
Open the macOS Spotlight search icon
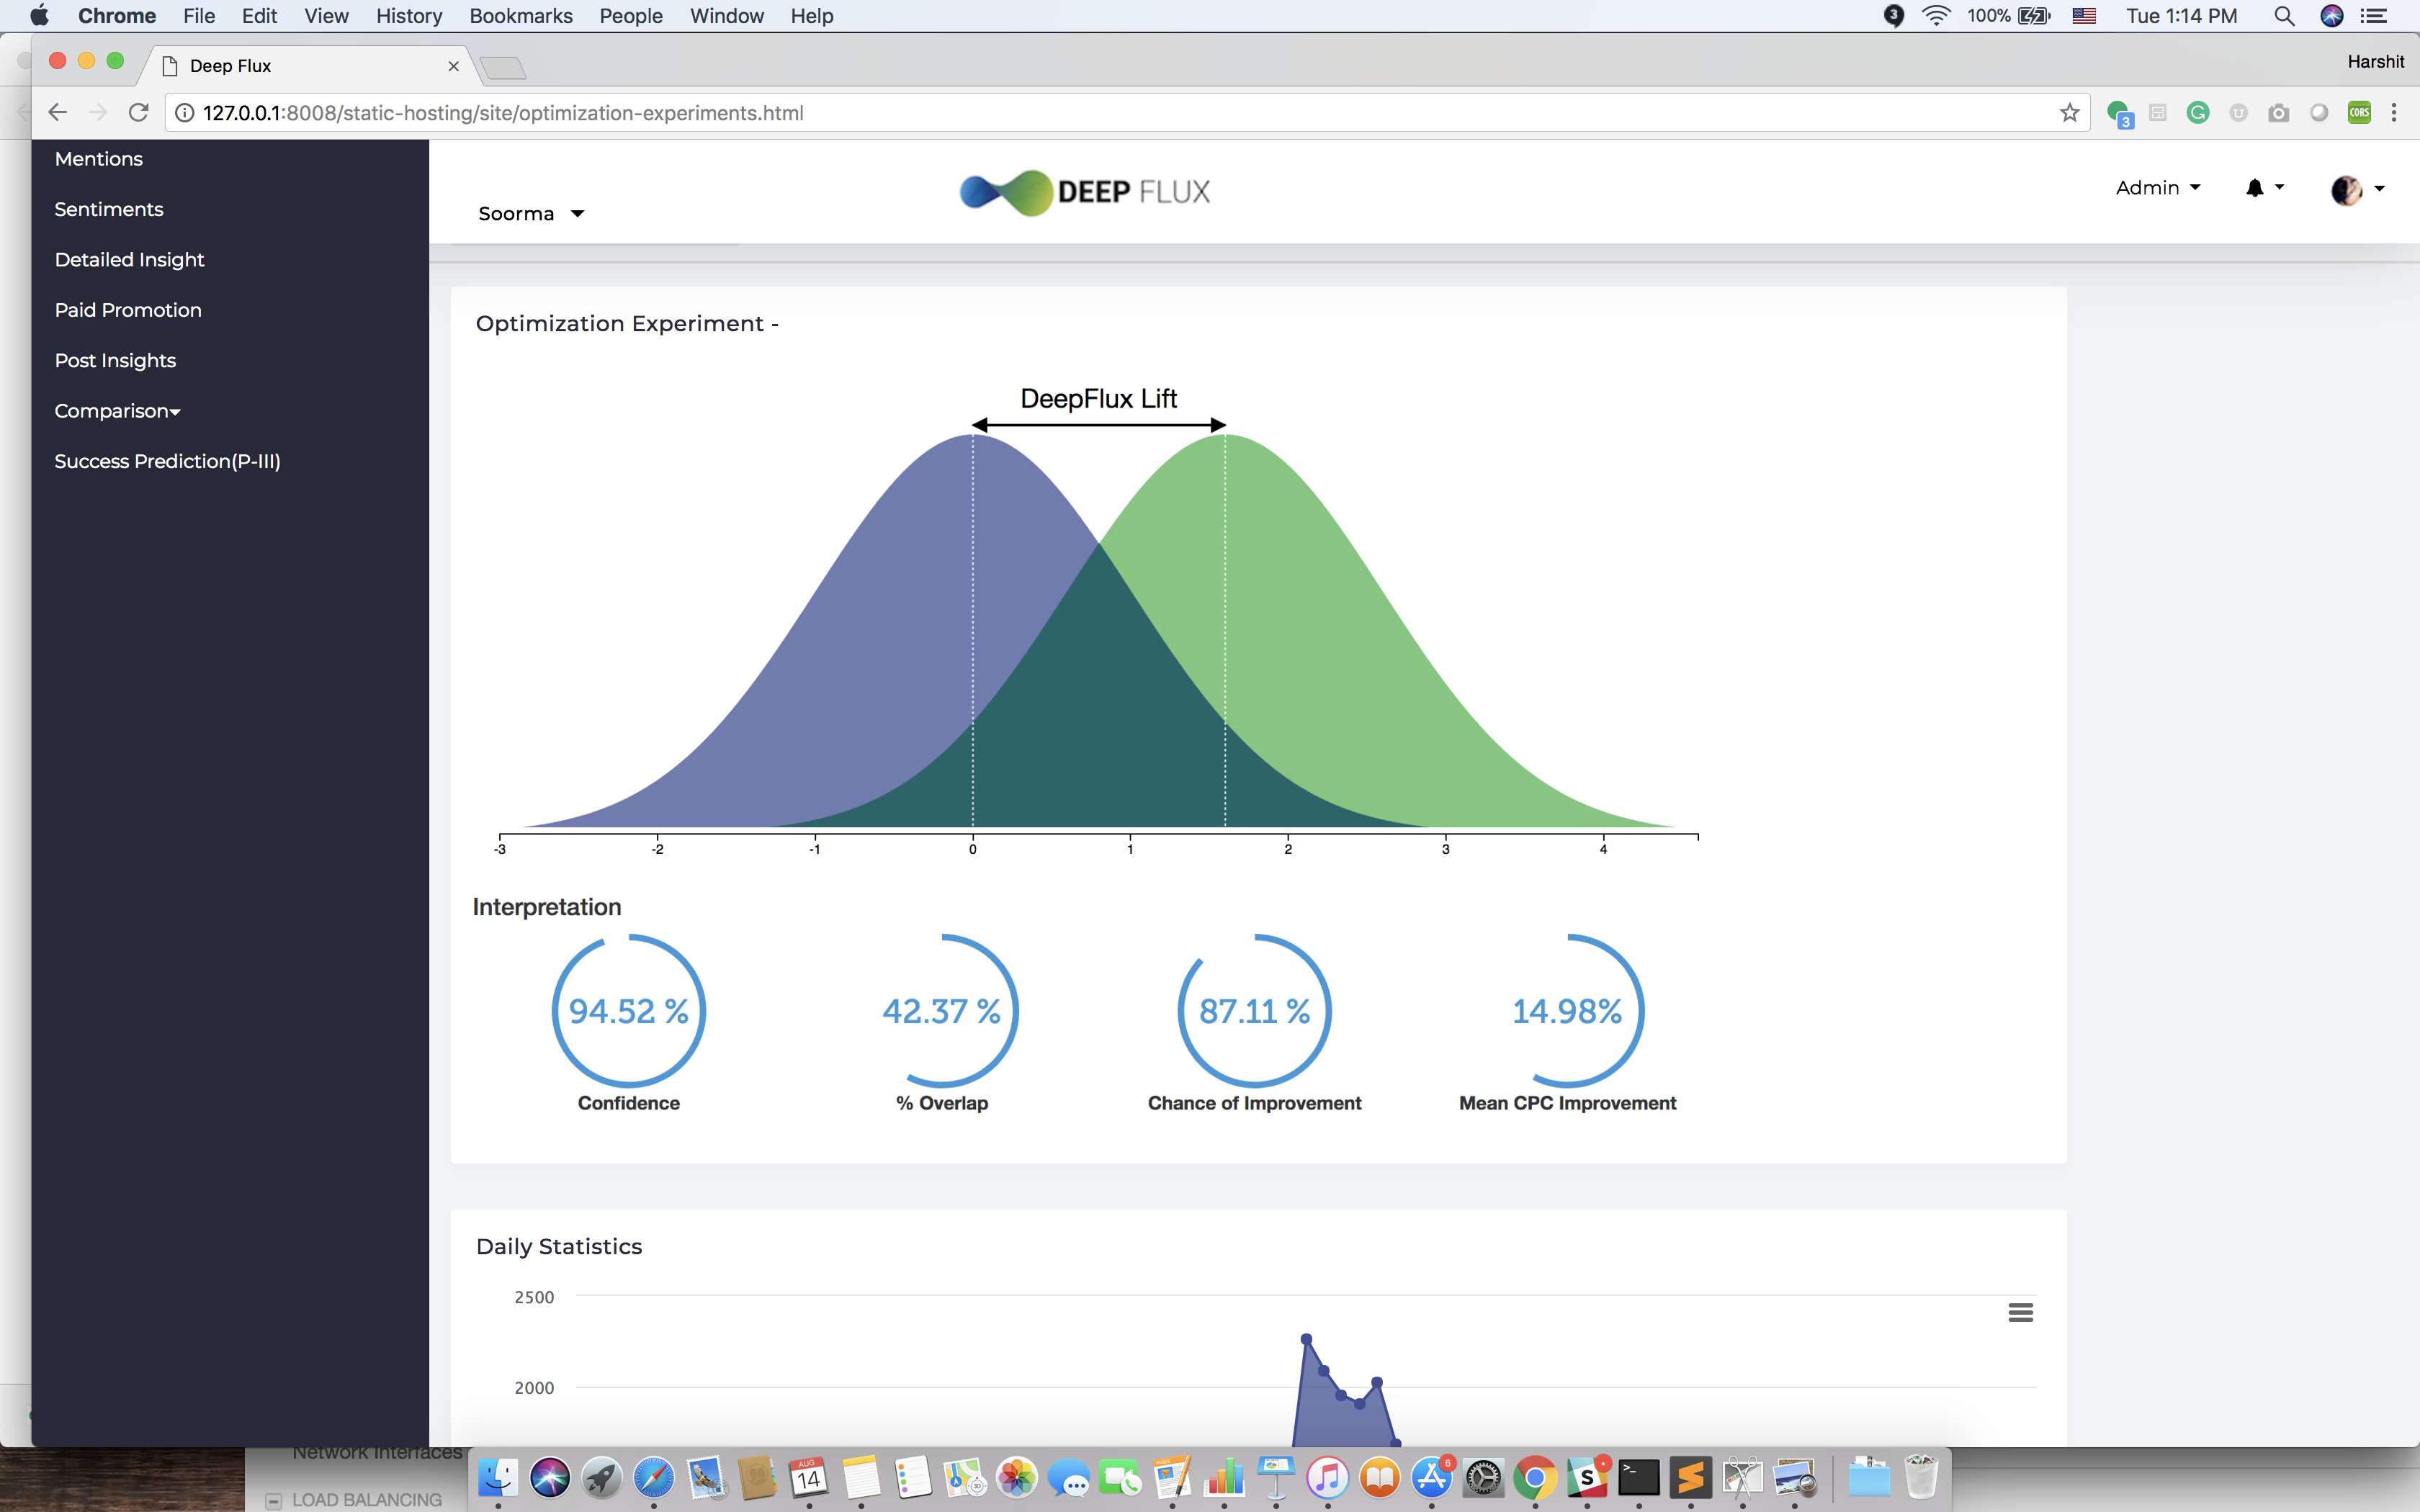coord(2283,16)
